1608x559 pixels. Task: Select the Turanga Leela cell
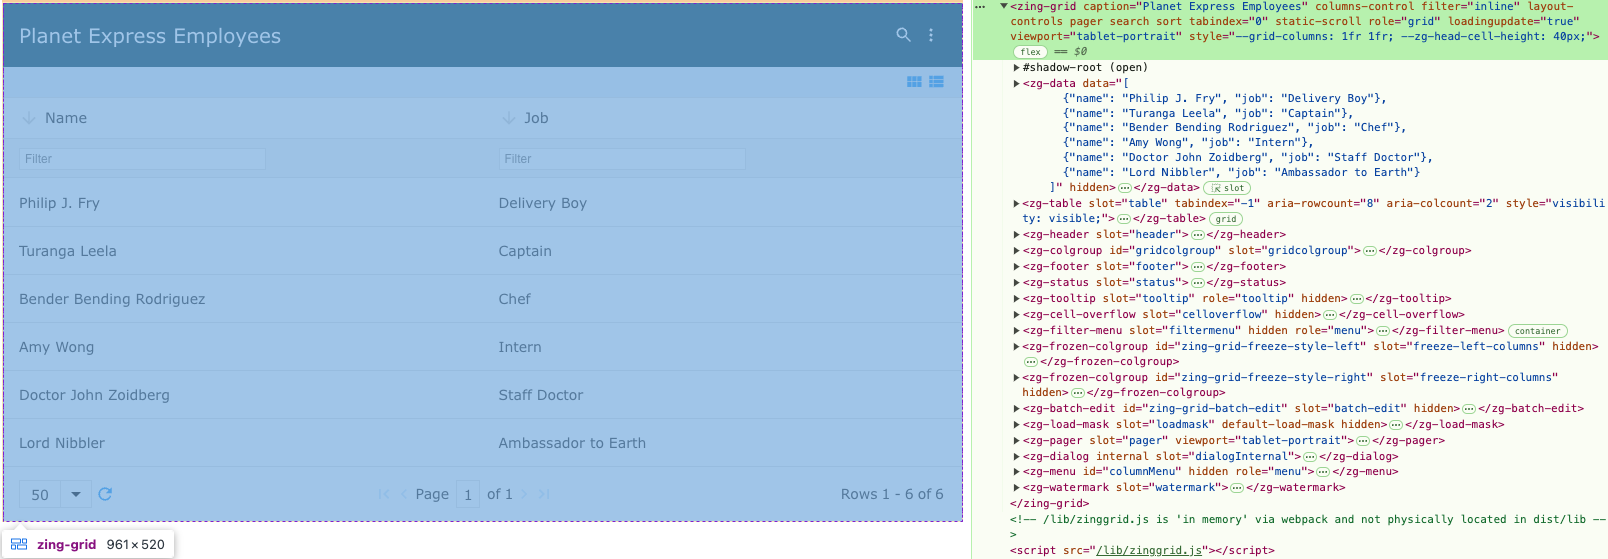[x=243, y=251]
